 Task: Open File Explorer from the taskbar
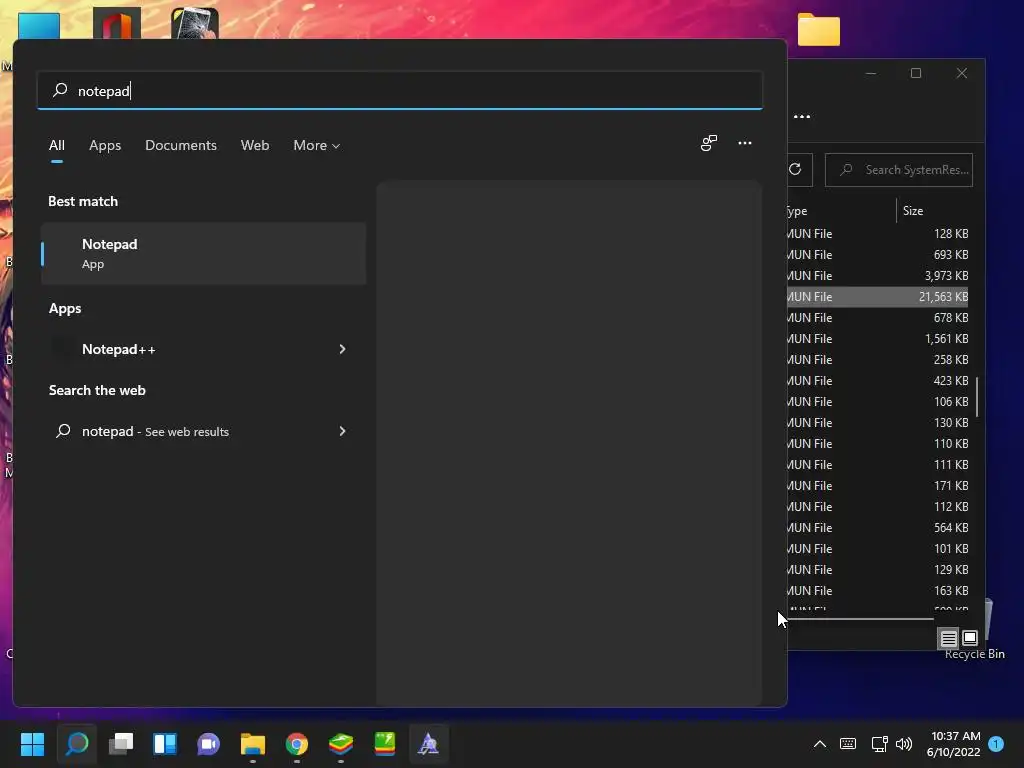253,743
